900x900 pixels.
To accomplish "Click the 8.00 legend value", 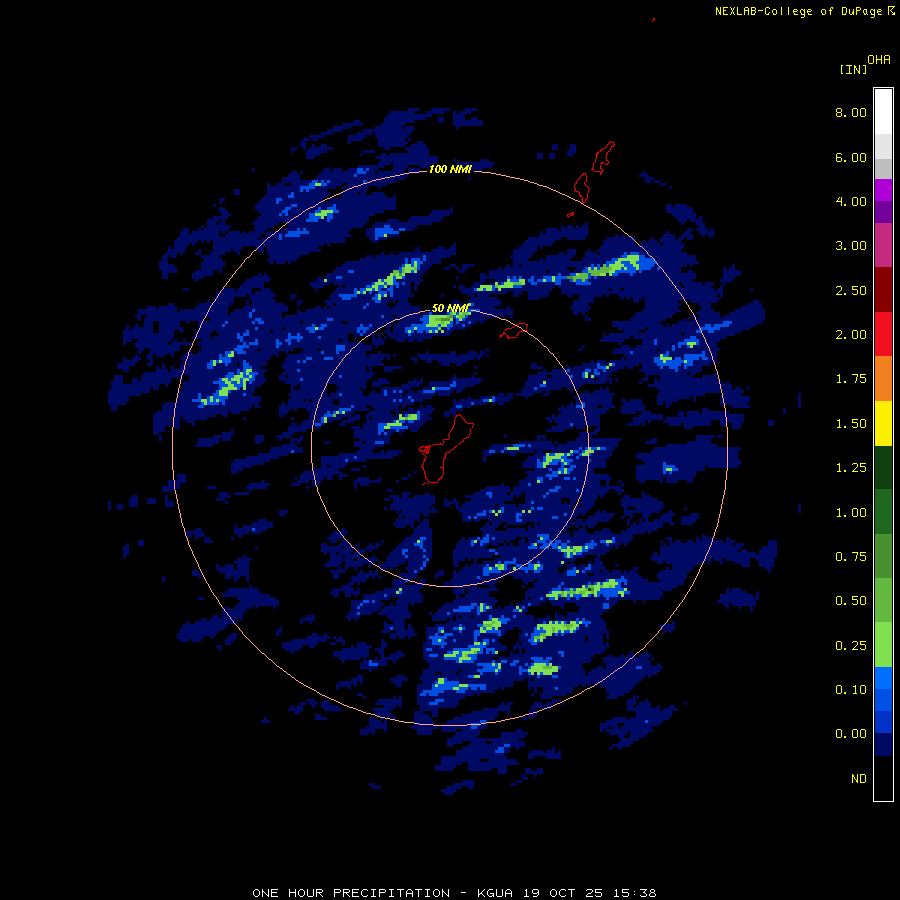I will pos(851,112).
